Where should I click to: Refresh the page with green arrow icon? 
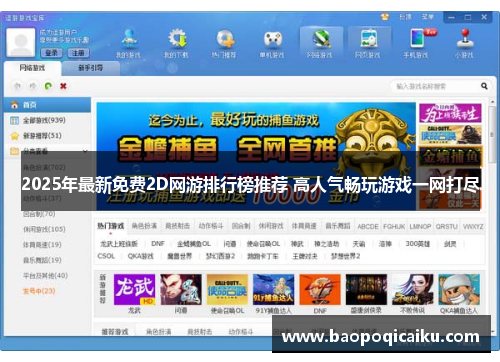tap(48, 86)
